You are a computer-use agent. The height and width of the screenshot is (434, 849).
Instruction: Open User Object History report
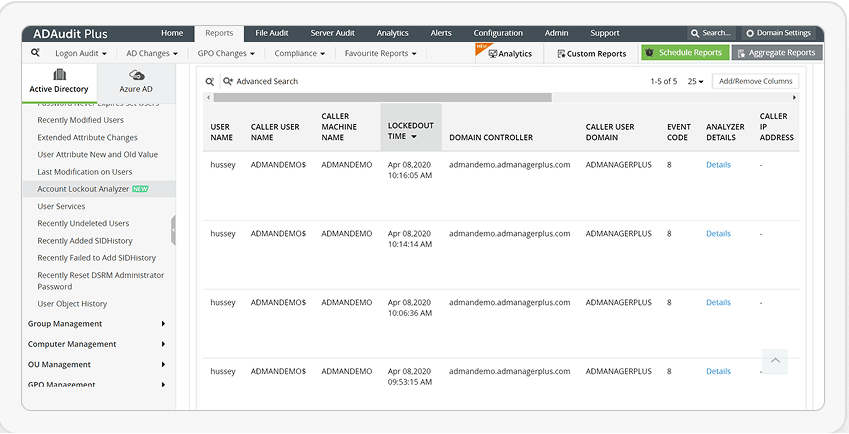(72, 304)
